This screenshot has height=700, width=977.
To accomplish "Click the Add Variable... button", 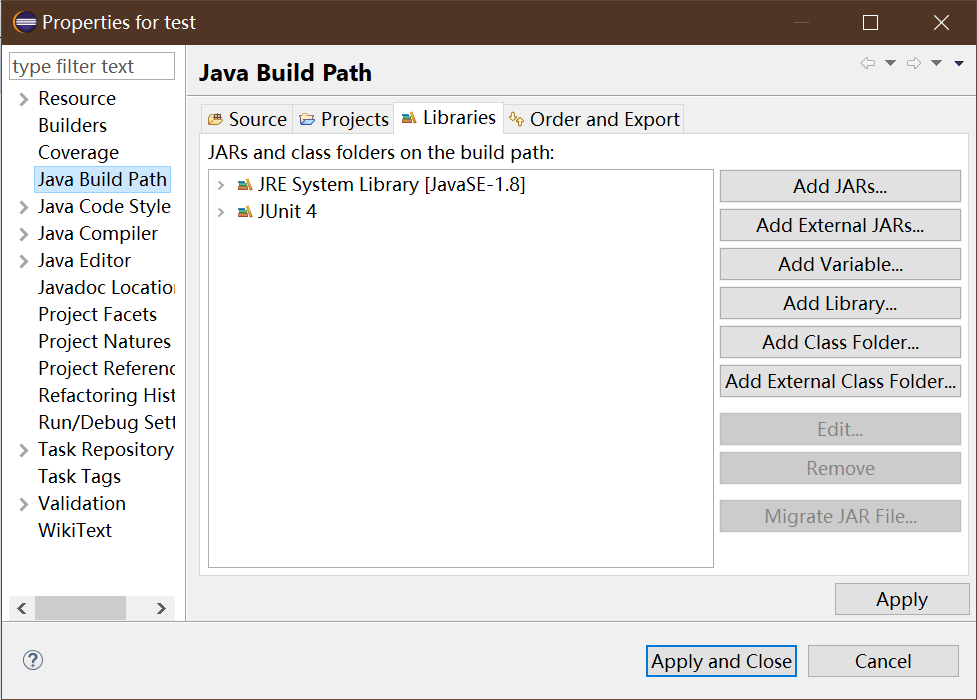I will (840, 264).
